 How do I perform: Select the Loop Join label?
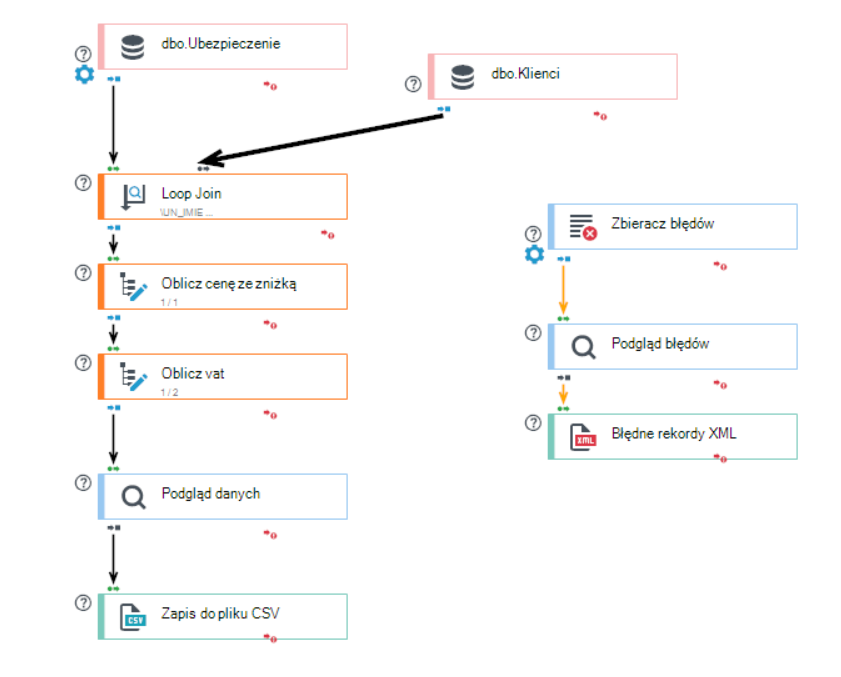pyautogui.click(x=191, y=194)
